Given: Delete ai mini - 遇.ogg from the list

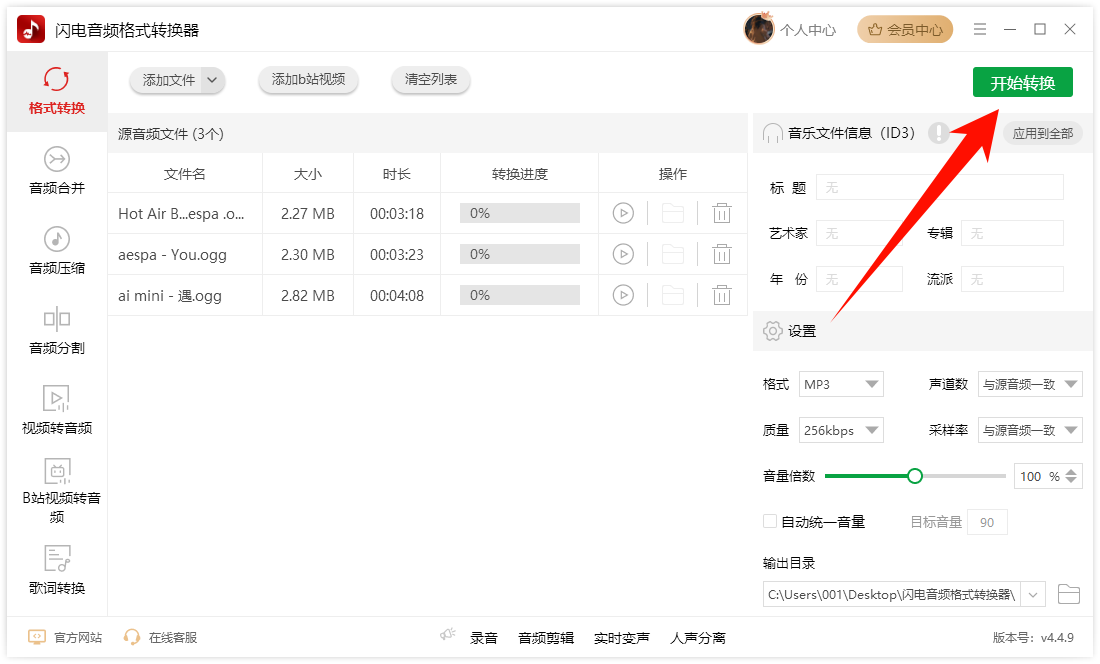Looking at the screenshot, I should 722,295.
